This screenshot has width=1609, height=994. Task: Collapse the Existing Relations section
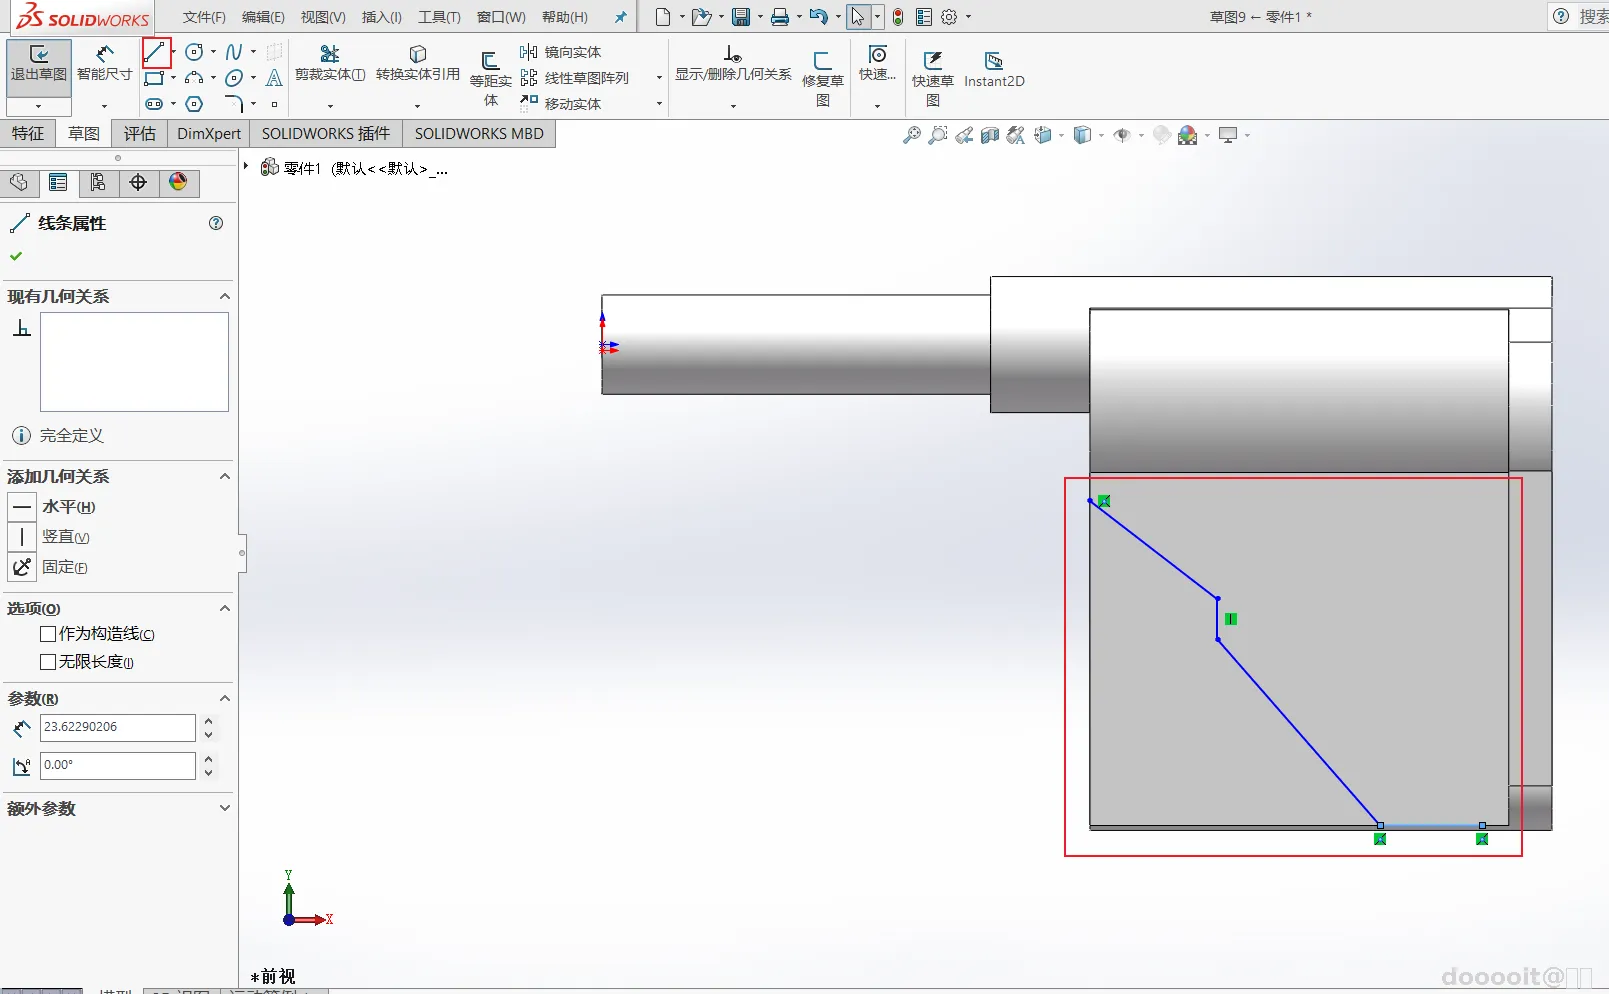point(224,297)
